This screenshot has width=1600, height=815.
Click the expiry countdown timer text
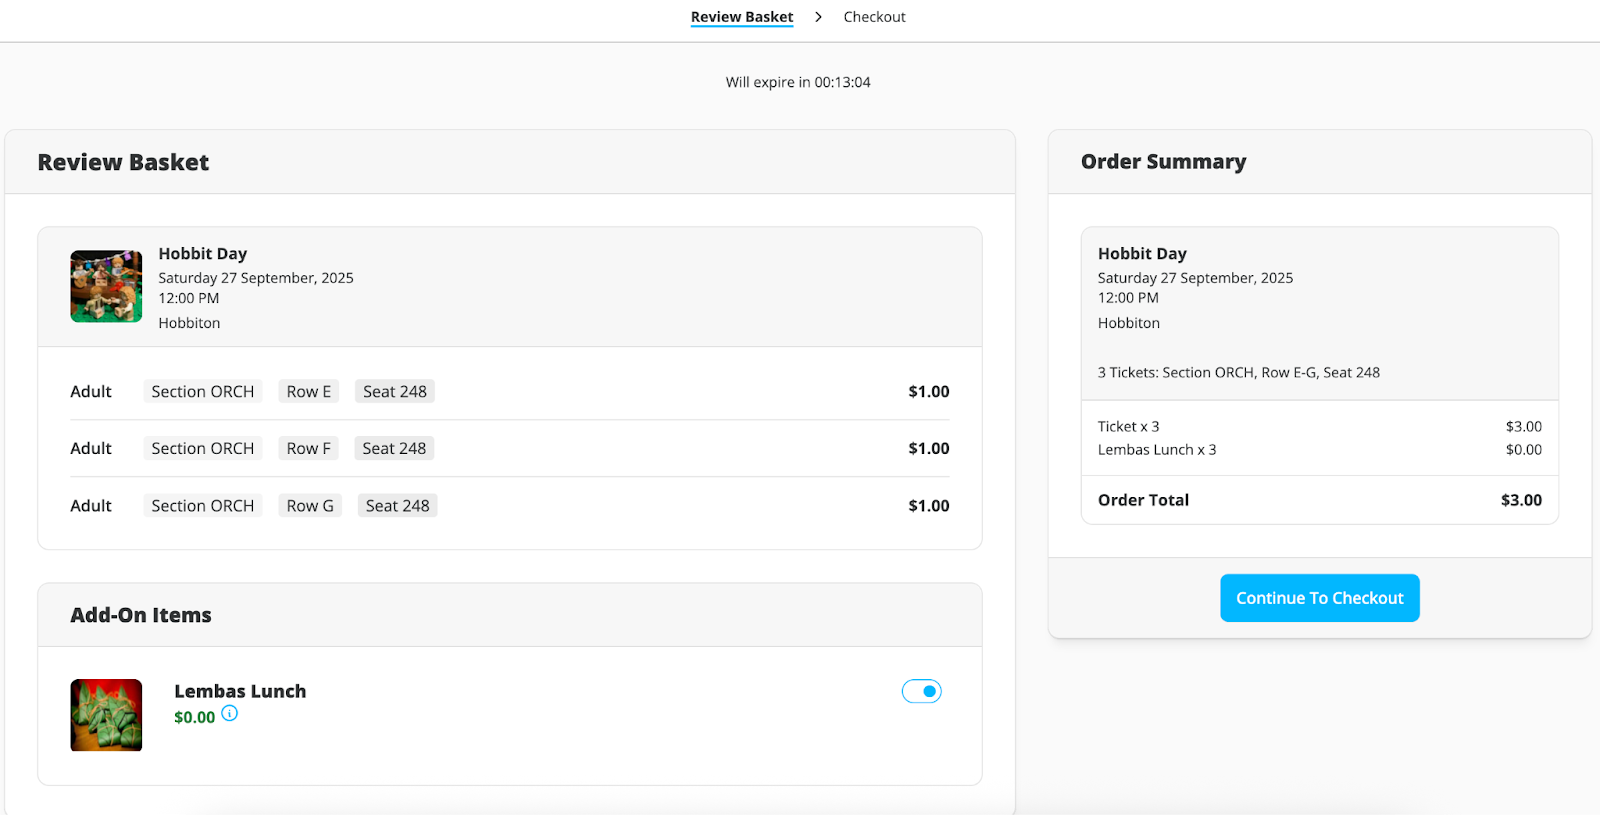coord(798,82)
